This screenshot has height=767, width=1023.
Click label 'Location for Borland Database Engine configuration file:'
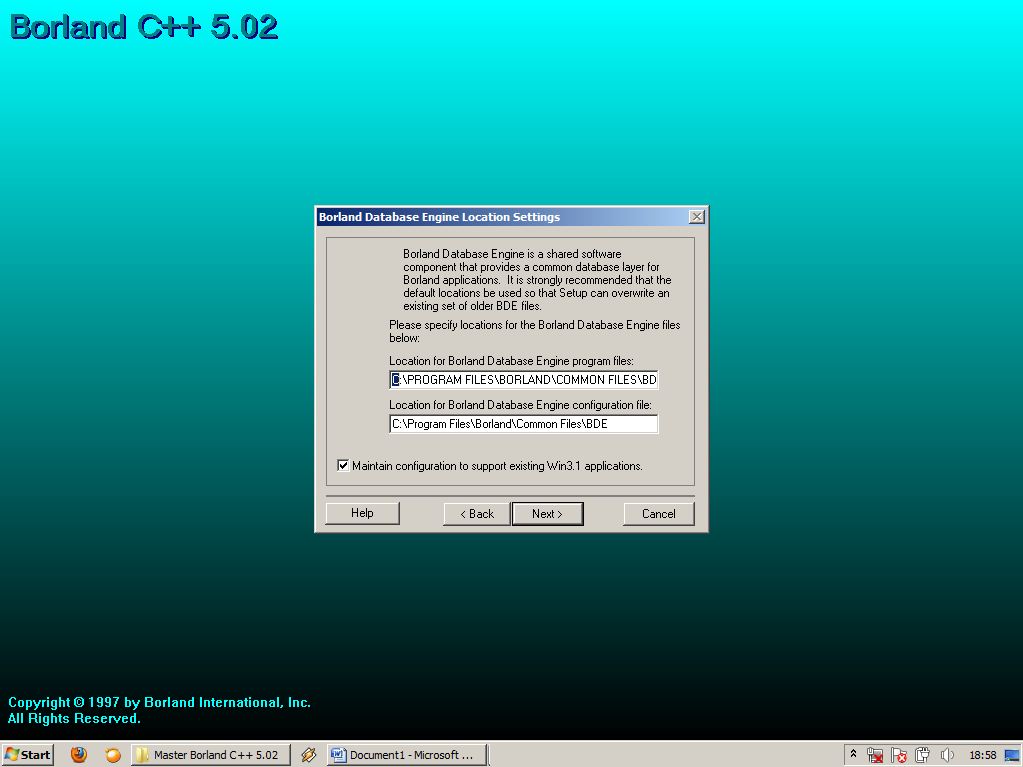coord(521,405)
